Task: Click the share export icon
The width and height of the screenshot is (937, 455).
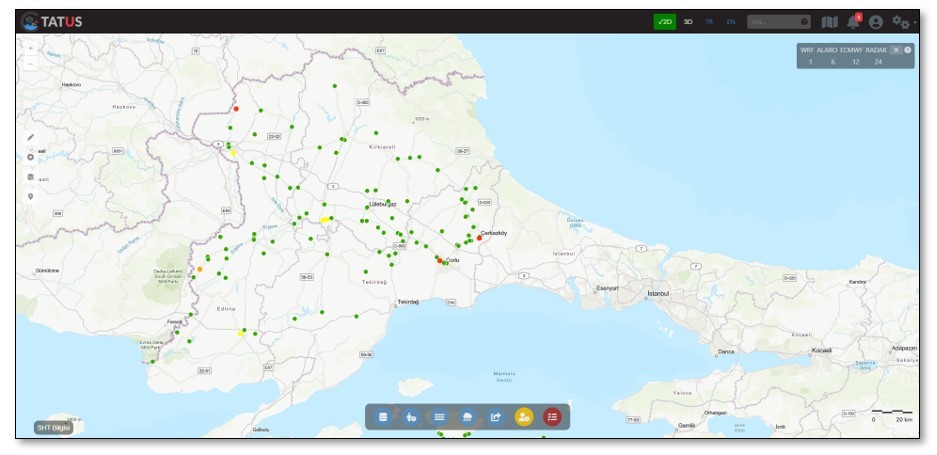Action: pyautogui.click(x=495, y=417)
